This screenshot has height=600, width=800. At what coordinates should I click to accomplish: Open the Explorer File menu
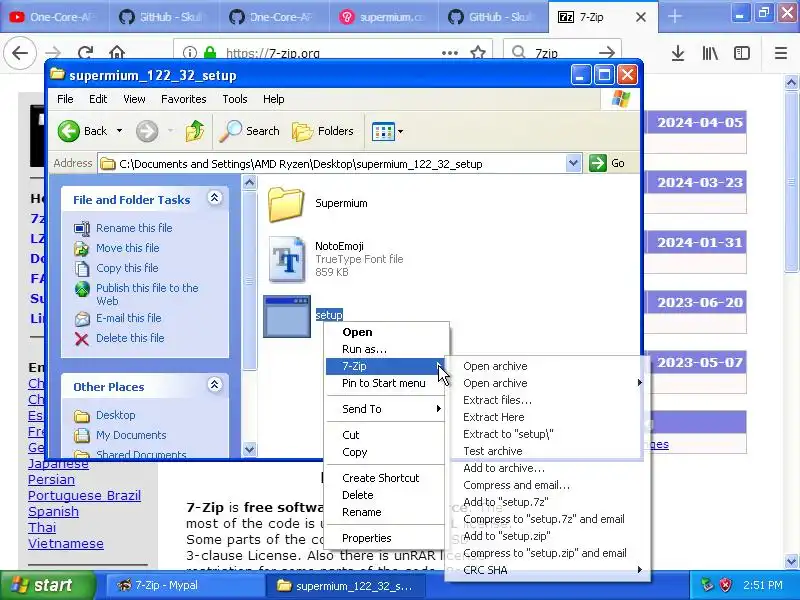pyautogui.click(x=65, y=99)
